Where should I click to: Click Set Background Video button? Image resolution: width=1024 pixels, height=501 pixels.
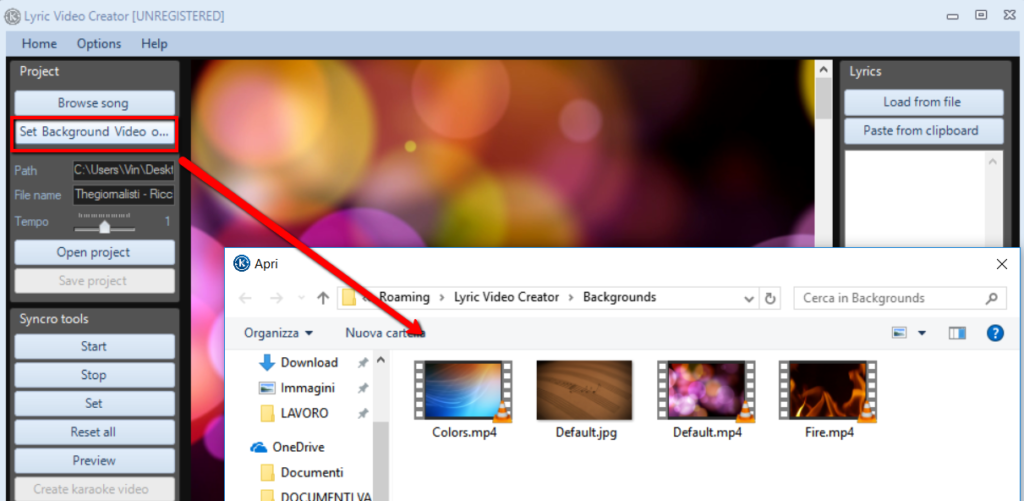tap(94, 131)
